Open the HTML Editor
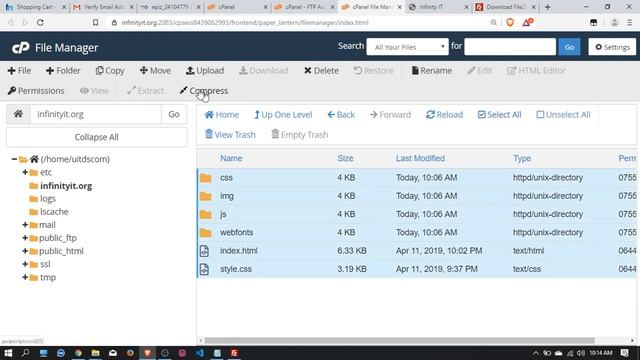 536,71
